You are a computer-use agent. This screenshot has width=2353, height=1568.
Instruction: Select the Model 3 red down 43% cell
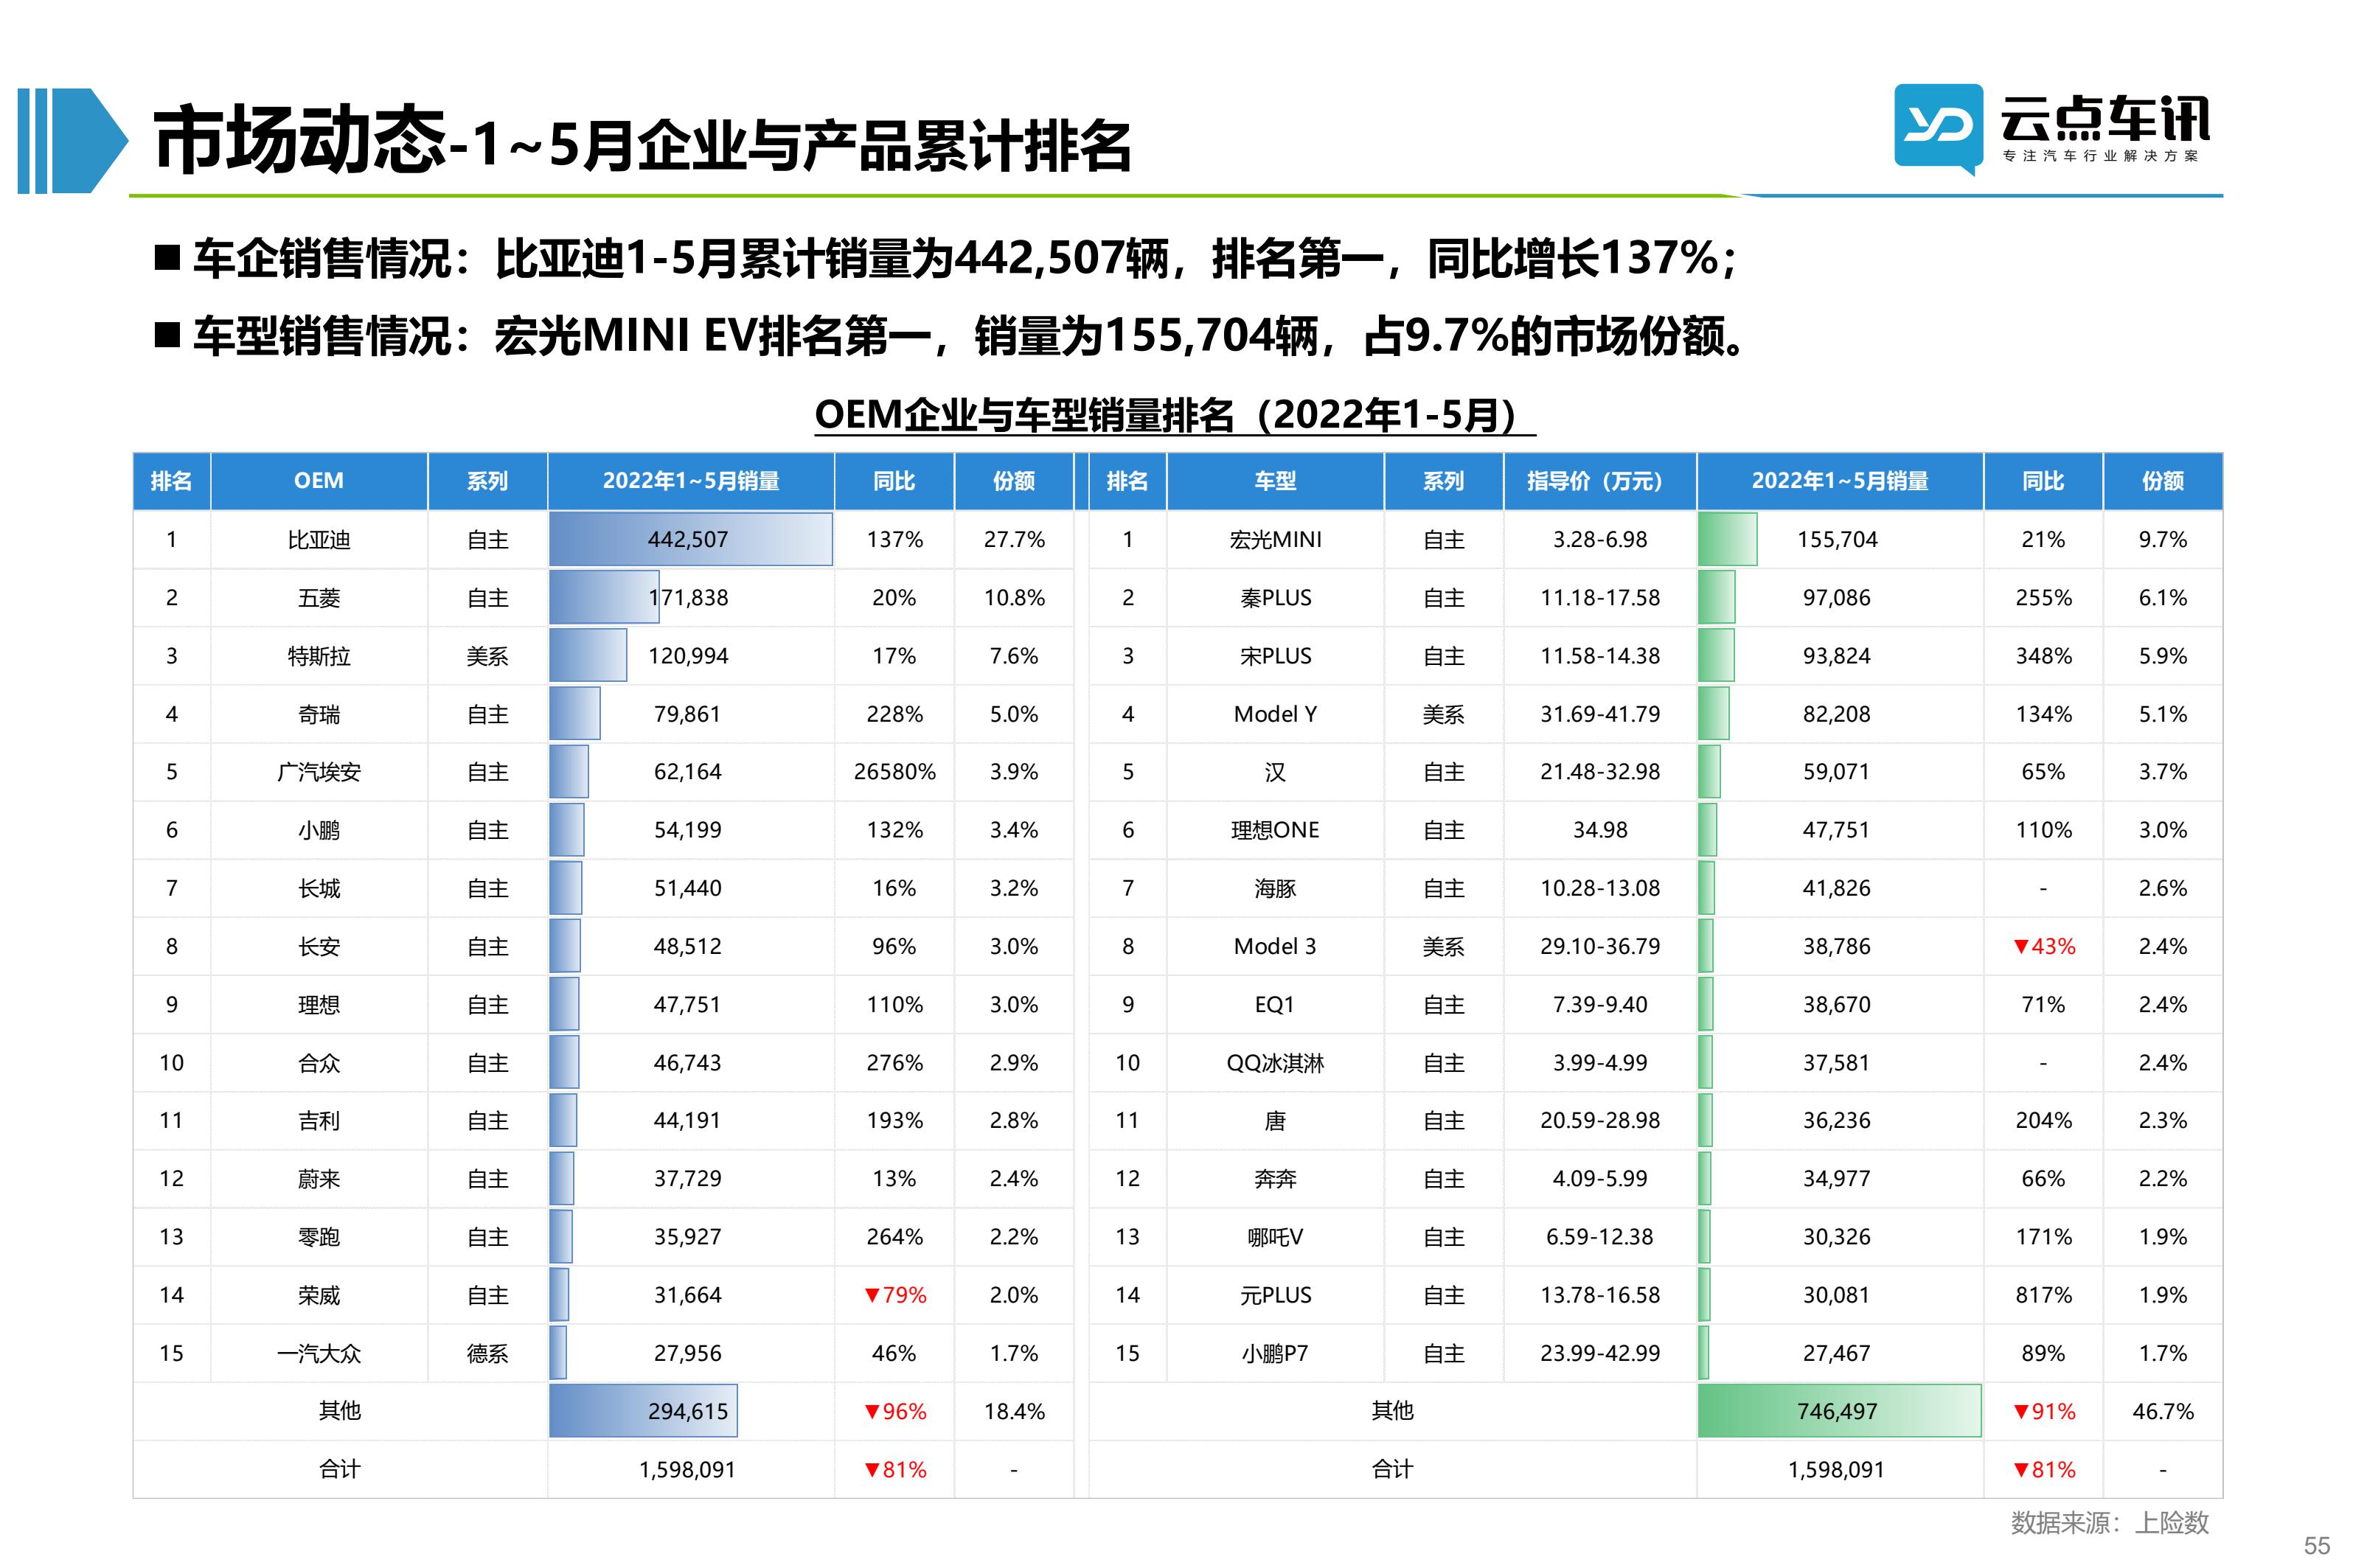pyautogui.click(x=2043, y=946)
